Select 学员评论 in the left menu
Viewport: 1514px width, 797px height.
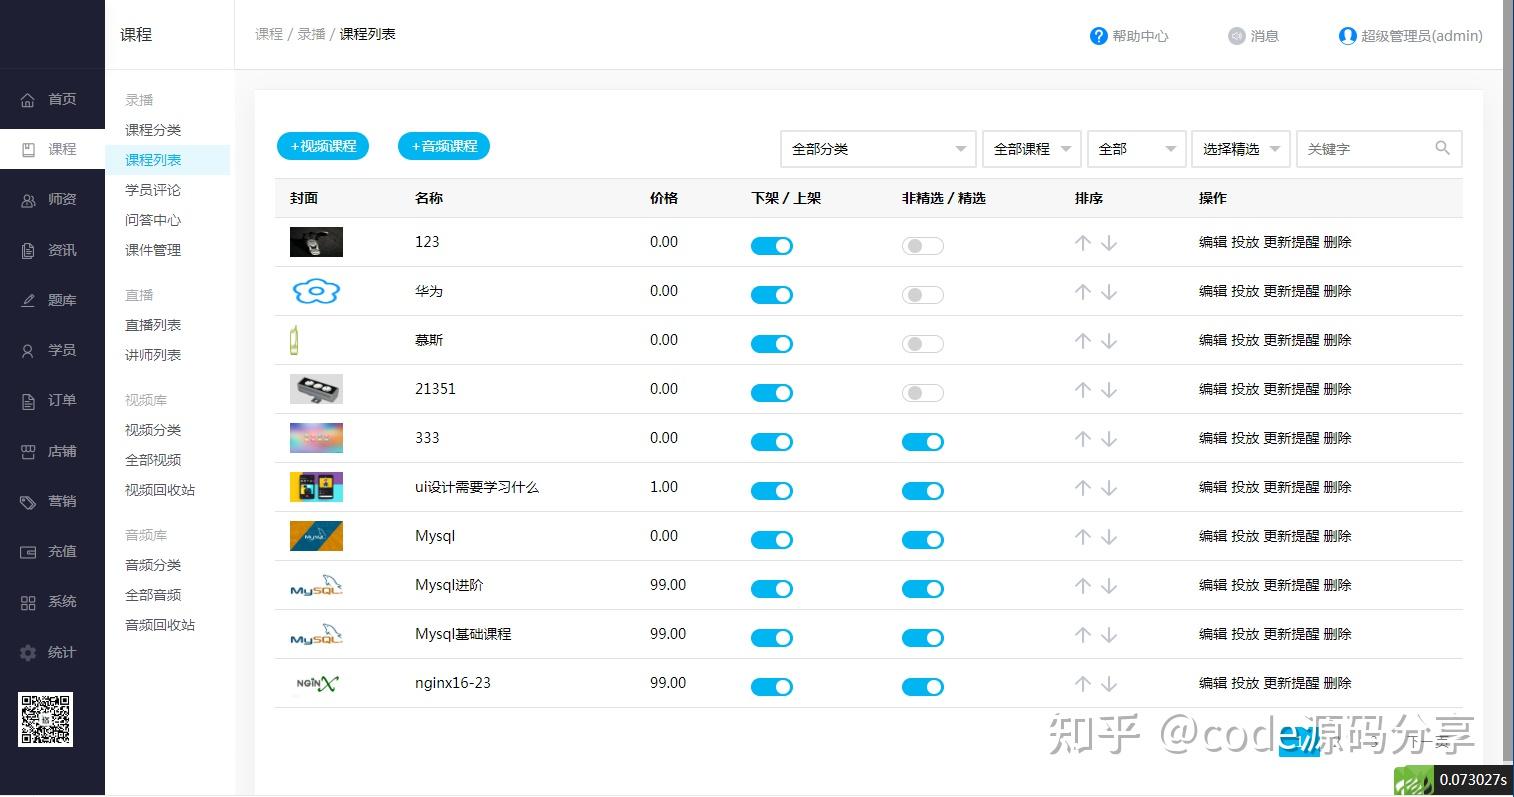pyautogui.click(x=152, y=190)
